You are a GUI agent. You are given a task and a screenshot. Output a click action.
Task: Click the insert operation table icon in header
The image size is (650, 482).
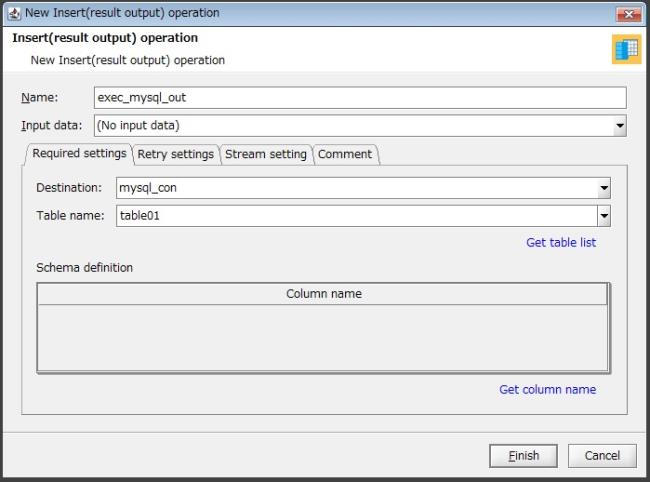(x=626, y=50)
